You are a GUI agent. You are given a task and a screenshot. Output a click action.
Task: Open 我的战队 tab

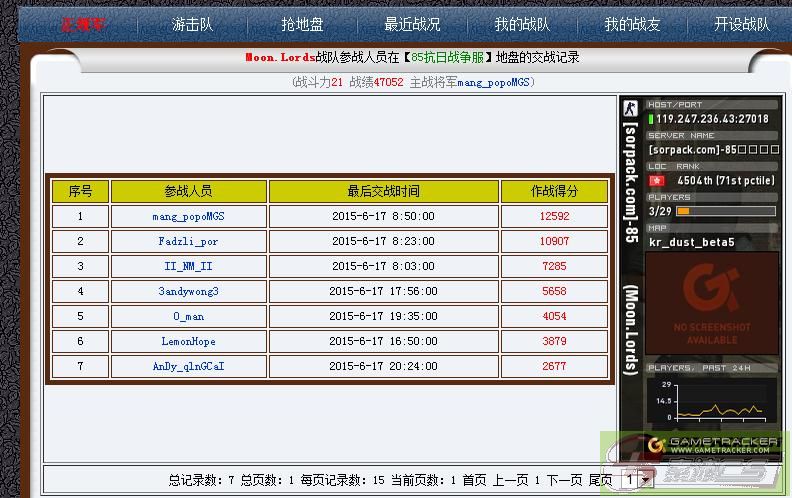(x=522, y=24)
